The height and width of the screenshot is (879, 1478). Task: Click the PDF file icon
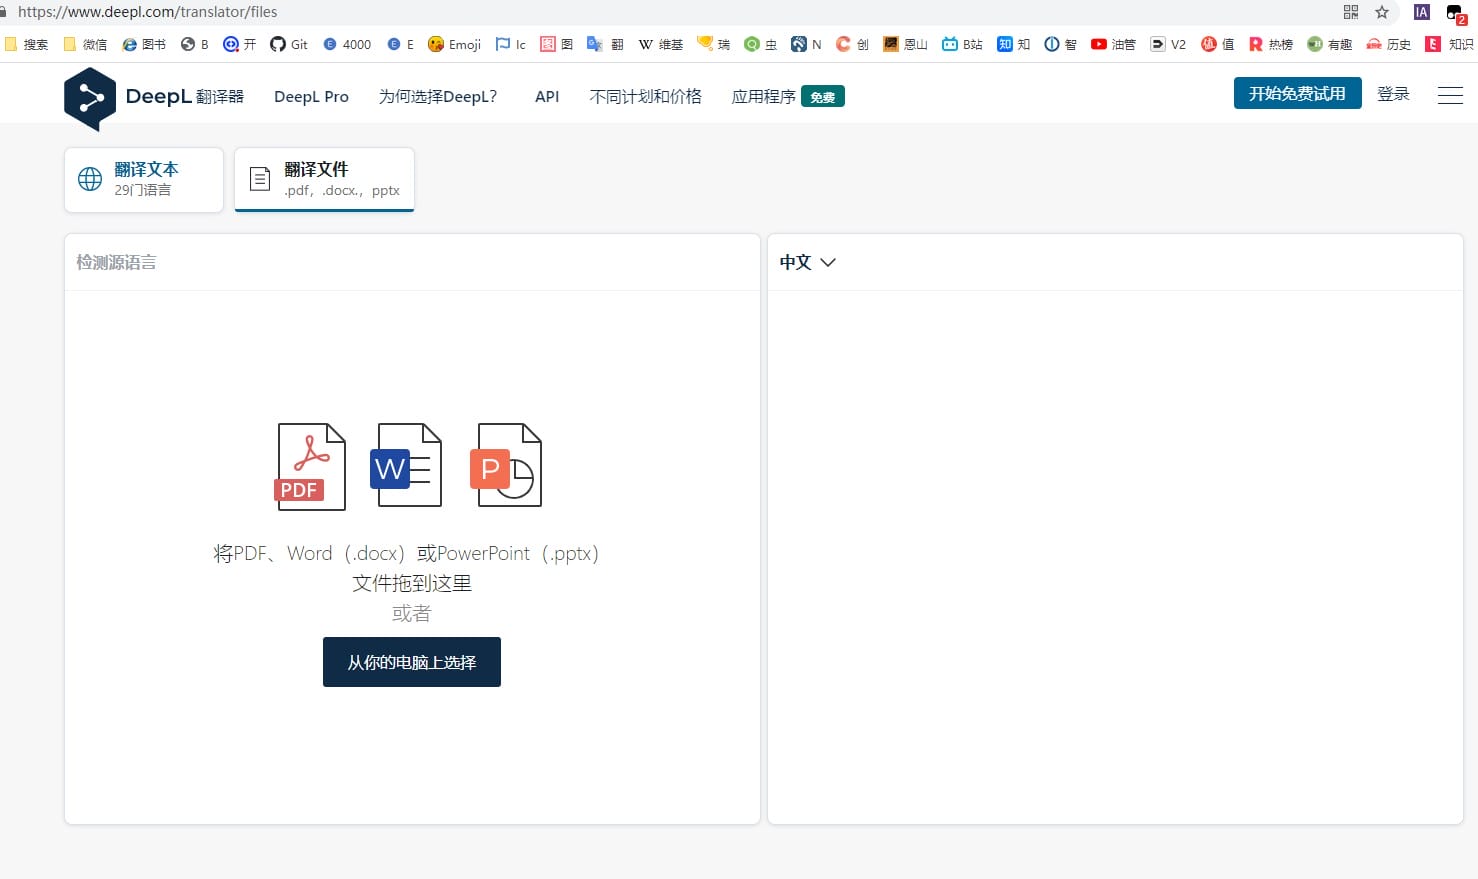click(311, 467)
